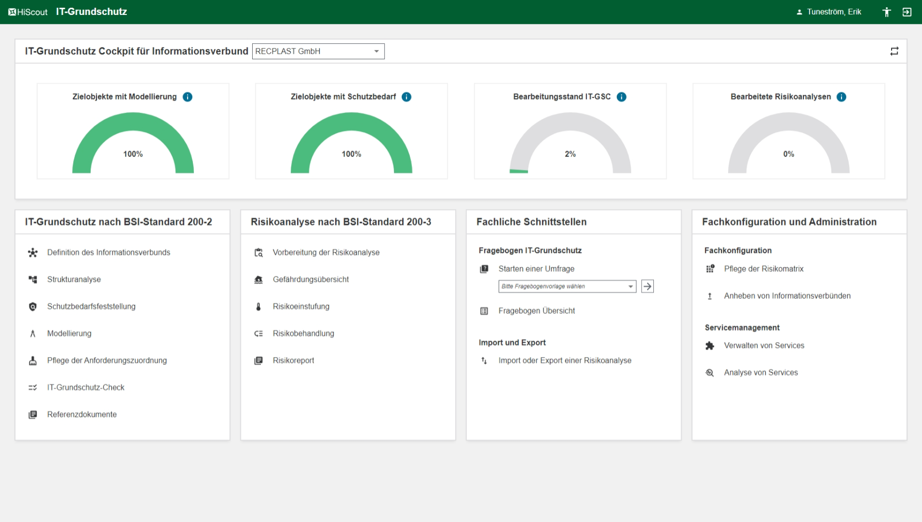The image size is (922, 522).
Task: Open the Risikoreport link
Action: pyautogui.click(x=293, y=361)
